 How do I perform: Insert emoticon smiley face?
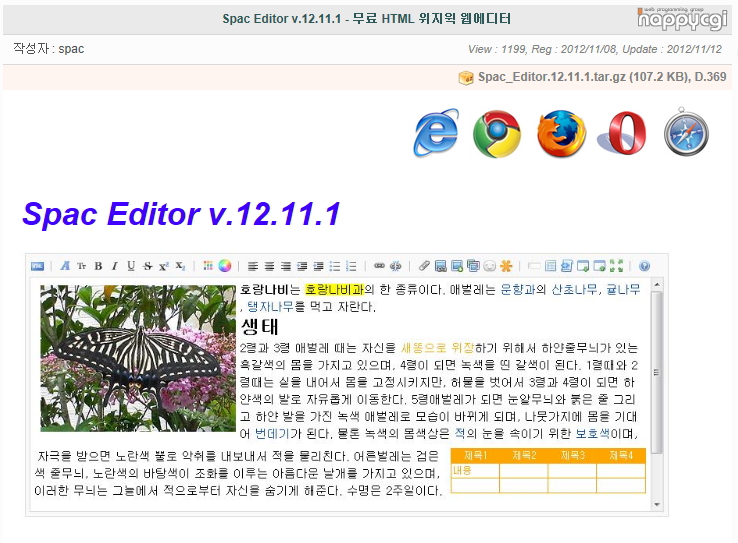[489, 266]
